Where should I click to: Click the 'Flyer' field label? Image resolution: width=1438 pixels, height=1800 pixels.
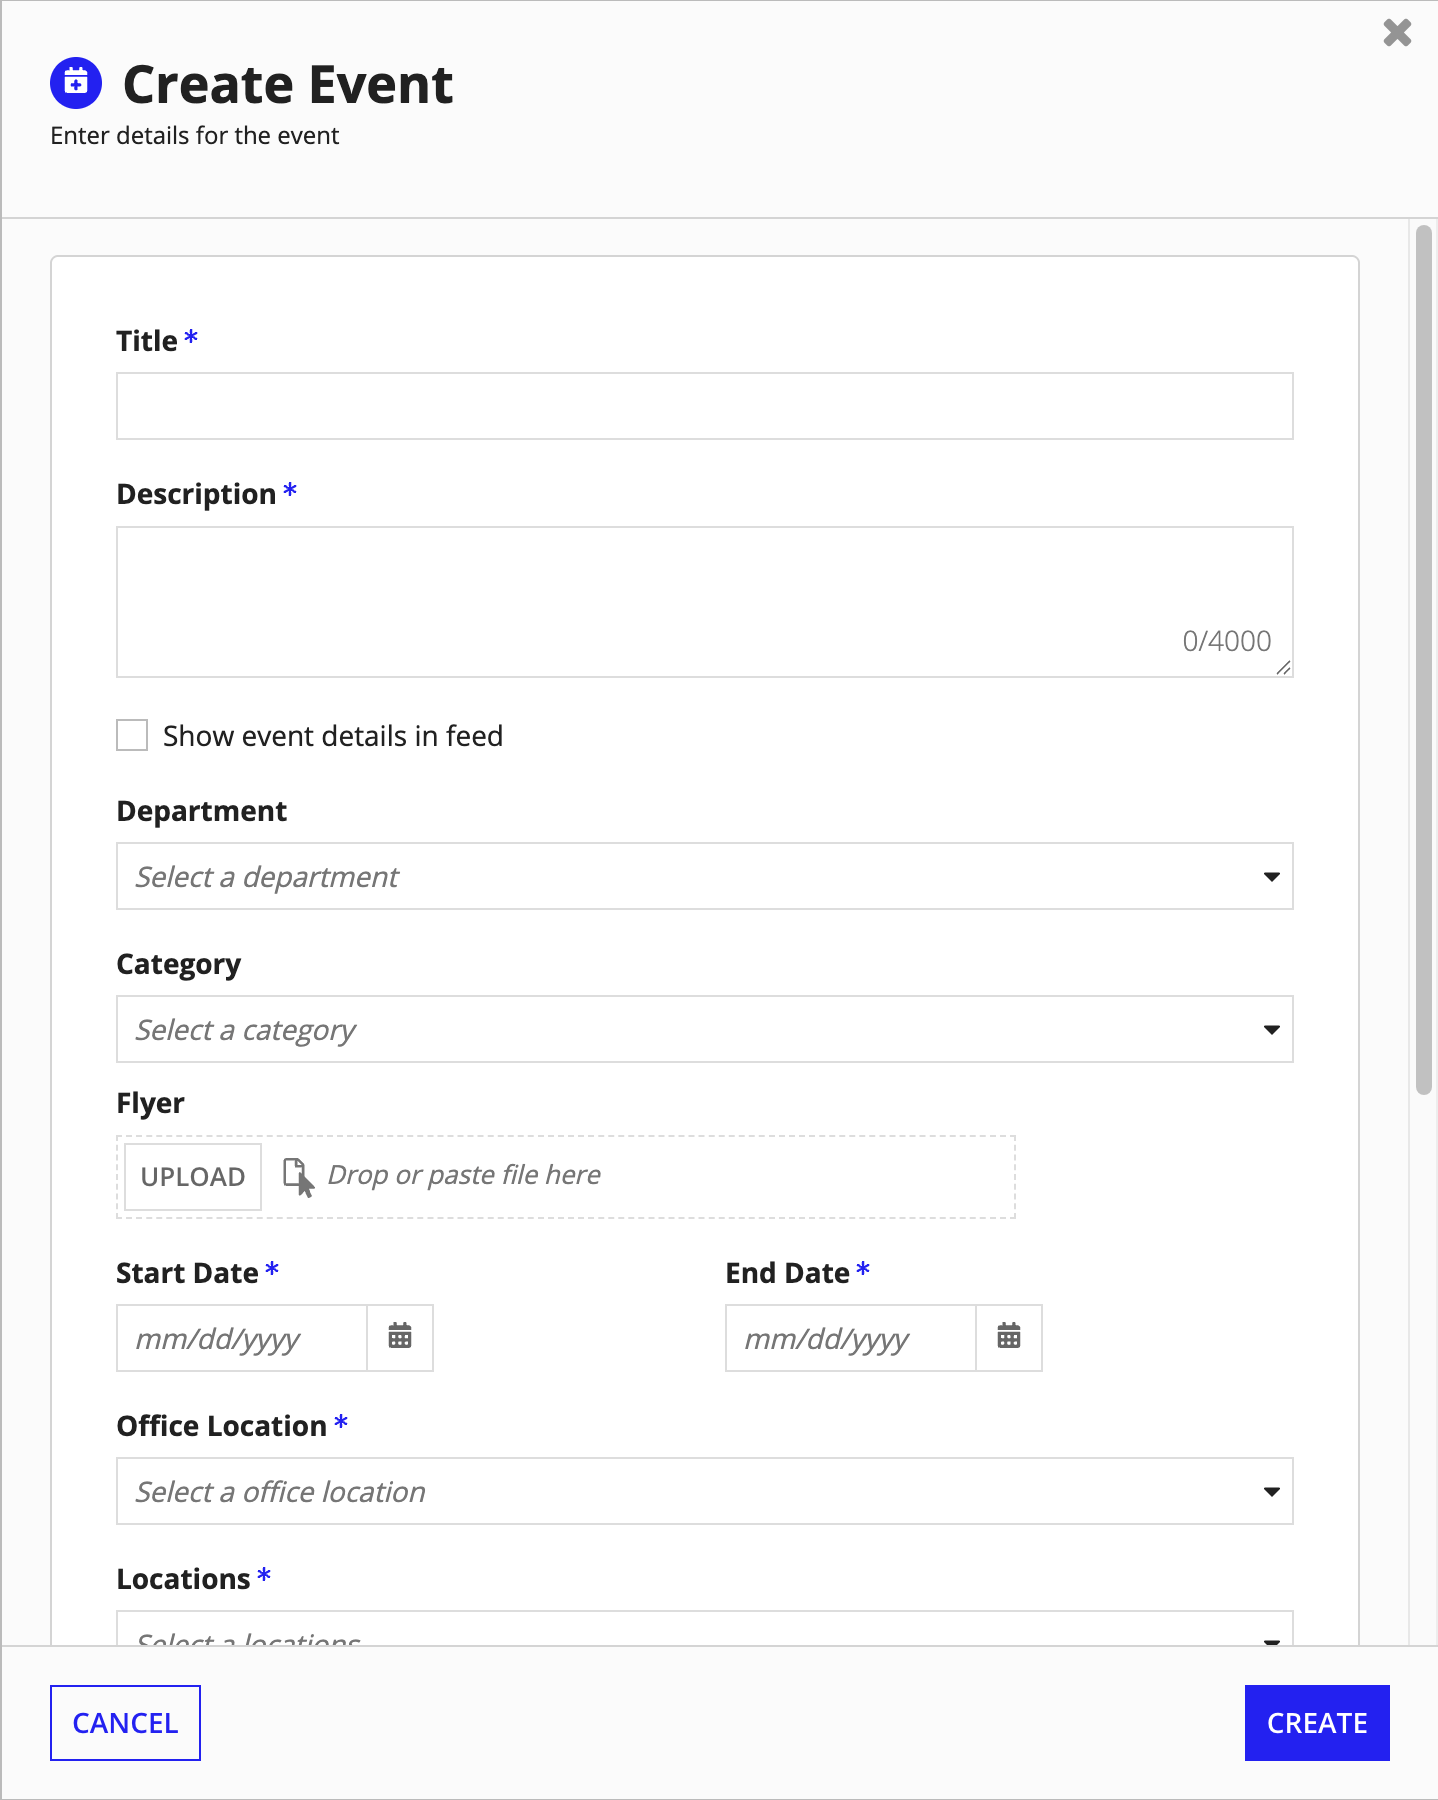[151, 1103]
